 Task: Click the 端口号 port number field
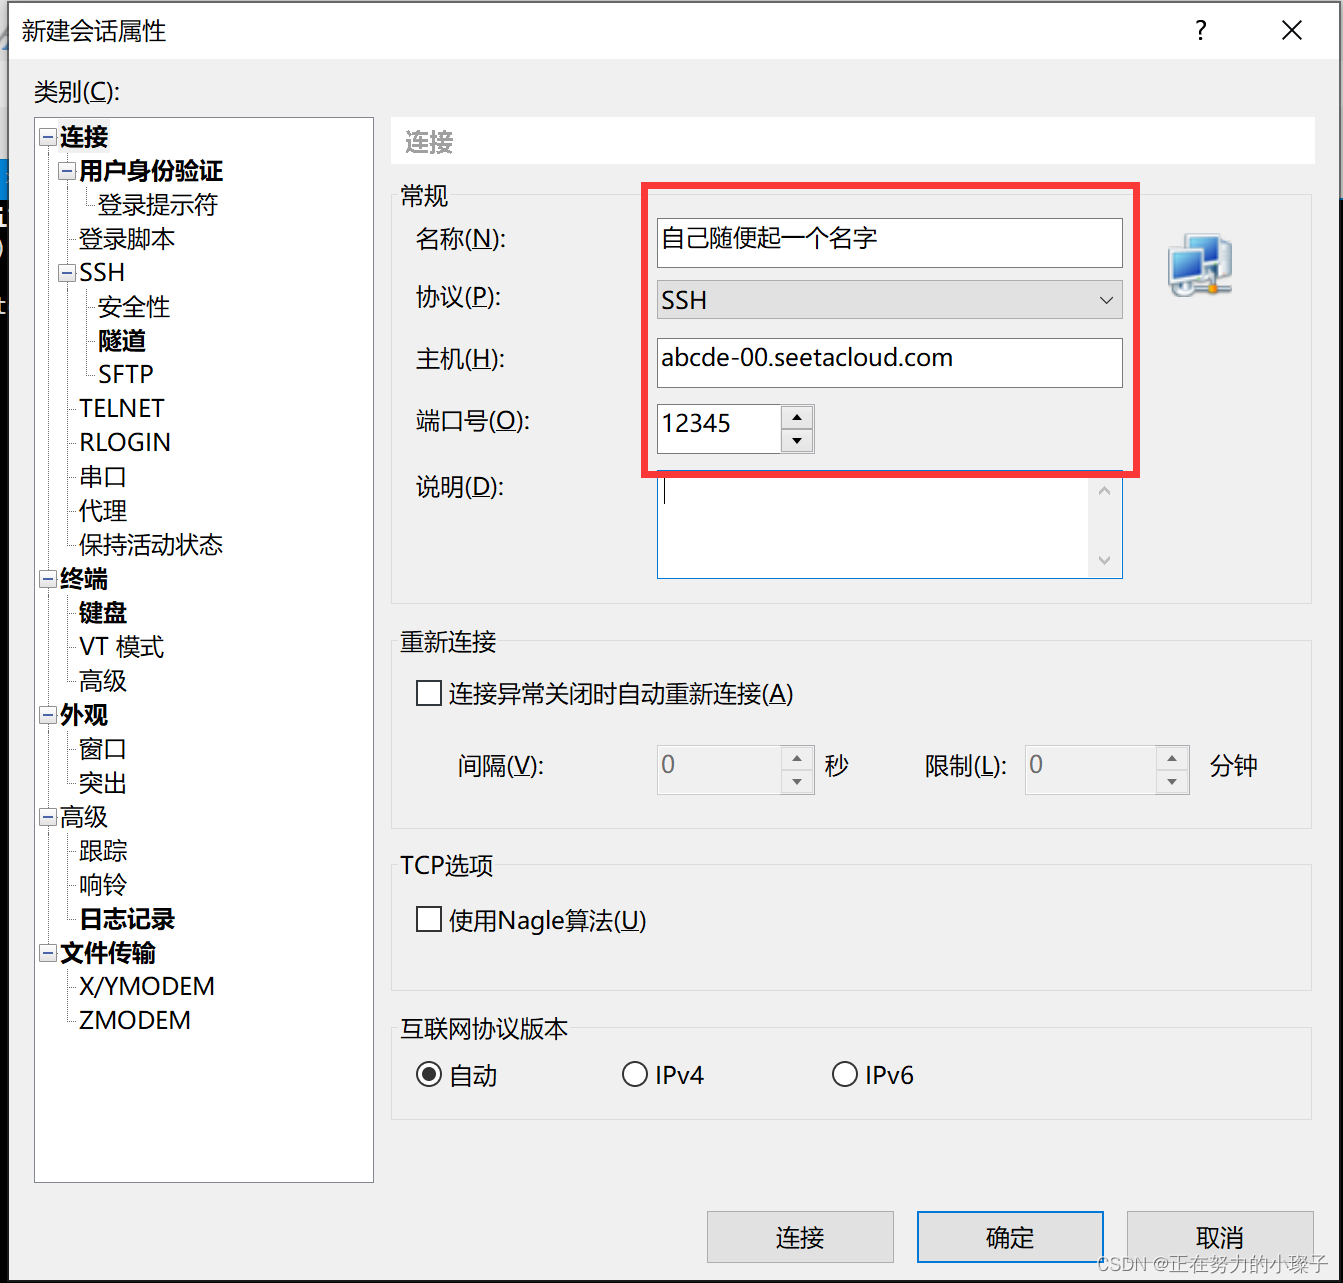pyautogui.click(x=719, y=429)
